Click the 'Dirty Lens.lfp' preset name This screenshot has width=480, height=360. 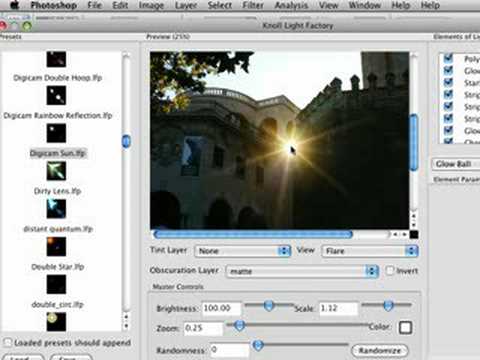pos(58,191)
